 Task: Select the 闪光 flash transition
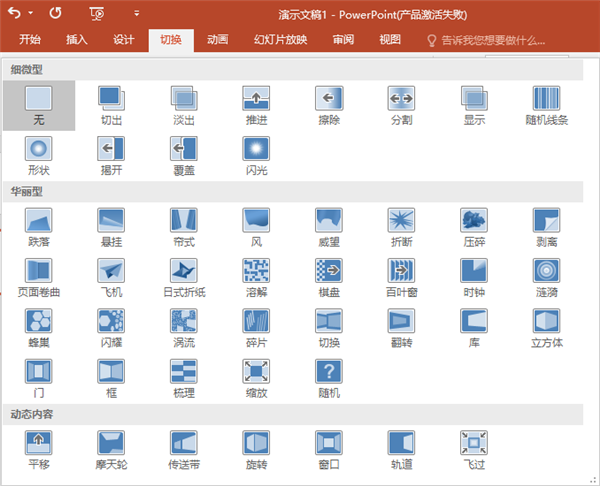pos(256,156)
